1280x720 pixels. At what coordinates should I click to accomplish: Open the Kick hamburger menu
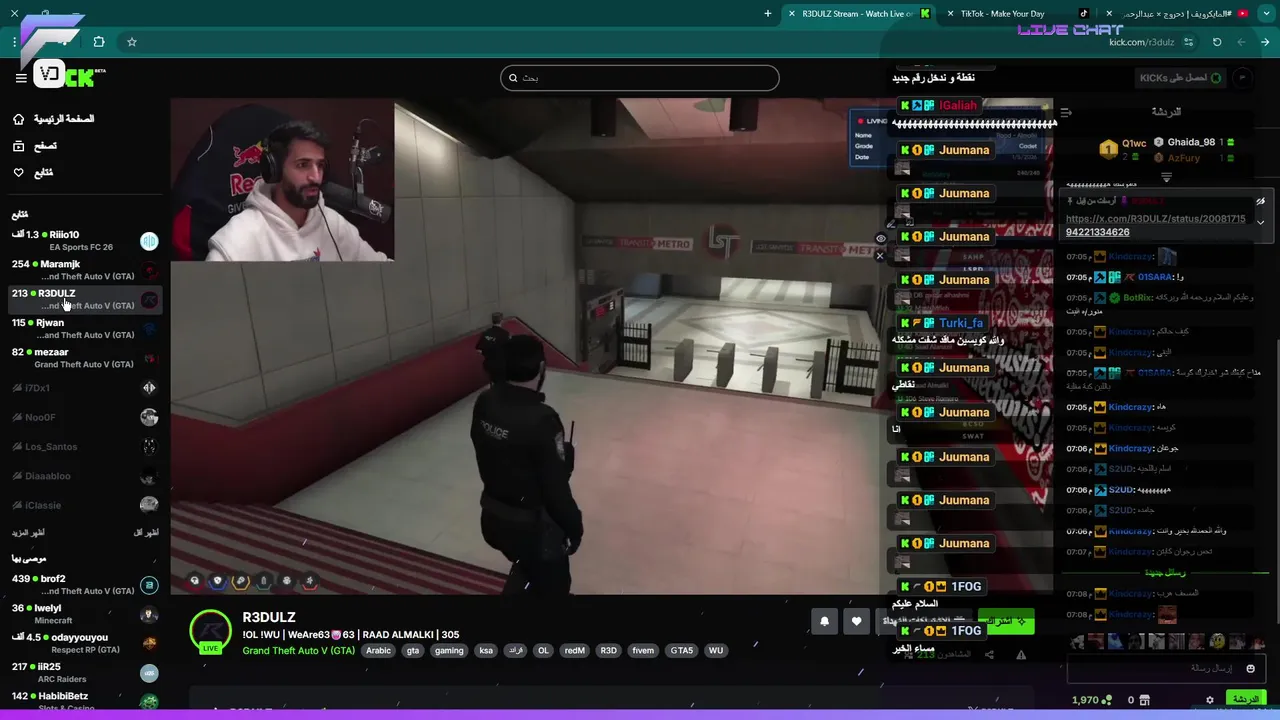[20, 78]
